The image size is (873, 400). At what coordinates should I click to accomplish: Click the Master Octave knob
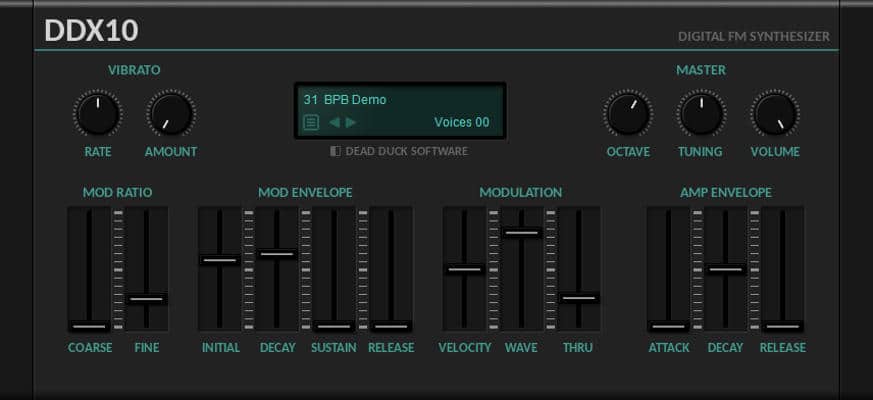click(x=627, y=114)
